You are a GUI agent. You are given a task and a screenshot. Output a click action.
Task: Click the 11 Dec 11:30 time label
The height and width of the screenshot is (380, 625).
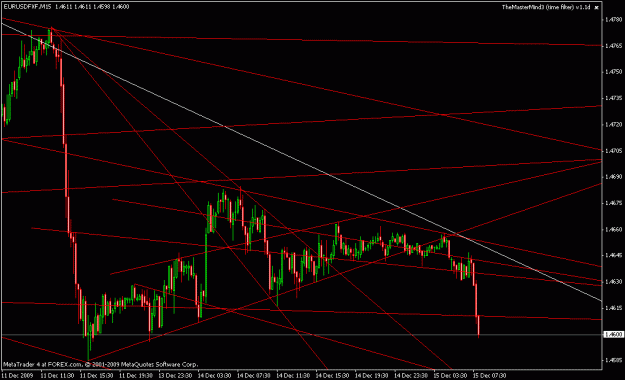point(57,376)
